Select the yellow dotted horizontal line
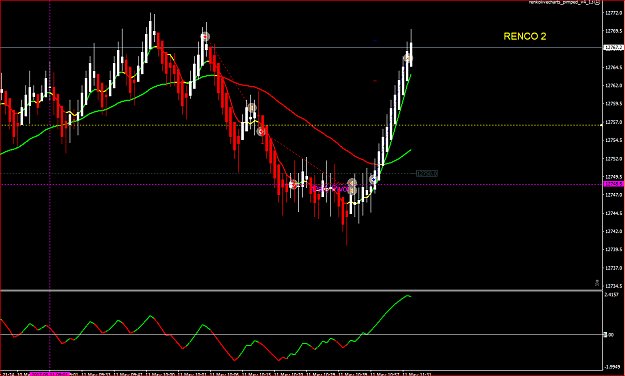Image resolution: width=625 pixels, height=376 pixels. point(301,125)
